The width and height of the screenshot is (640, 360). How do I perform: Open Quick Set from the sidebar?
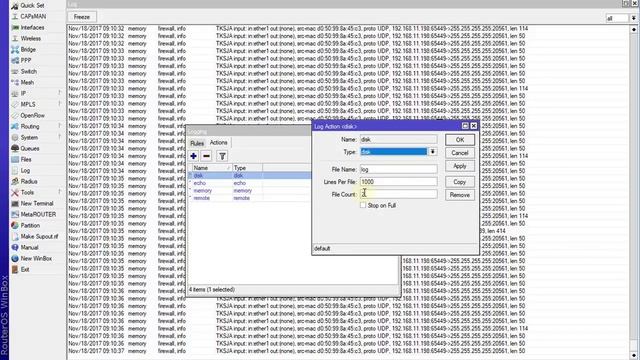(28, 6)
